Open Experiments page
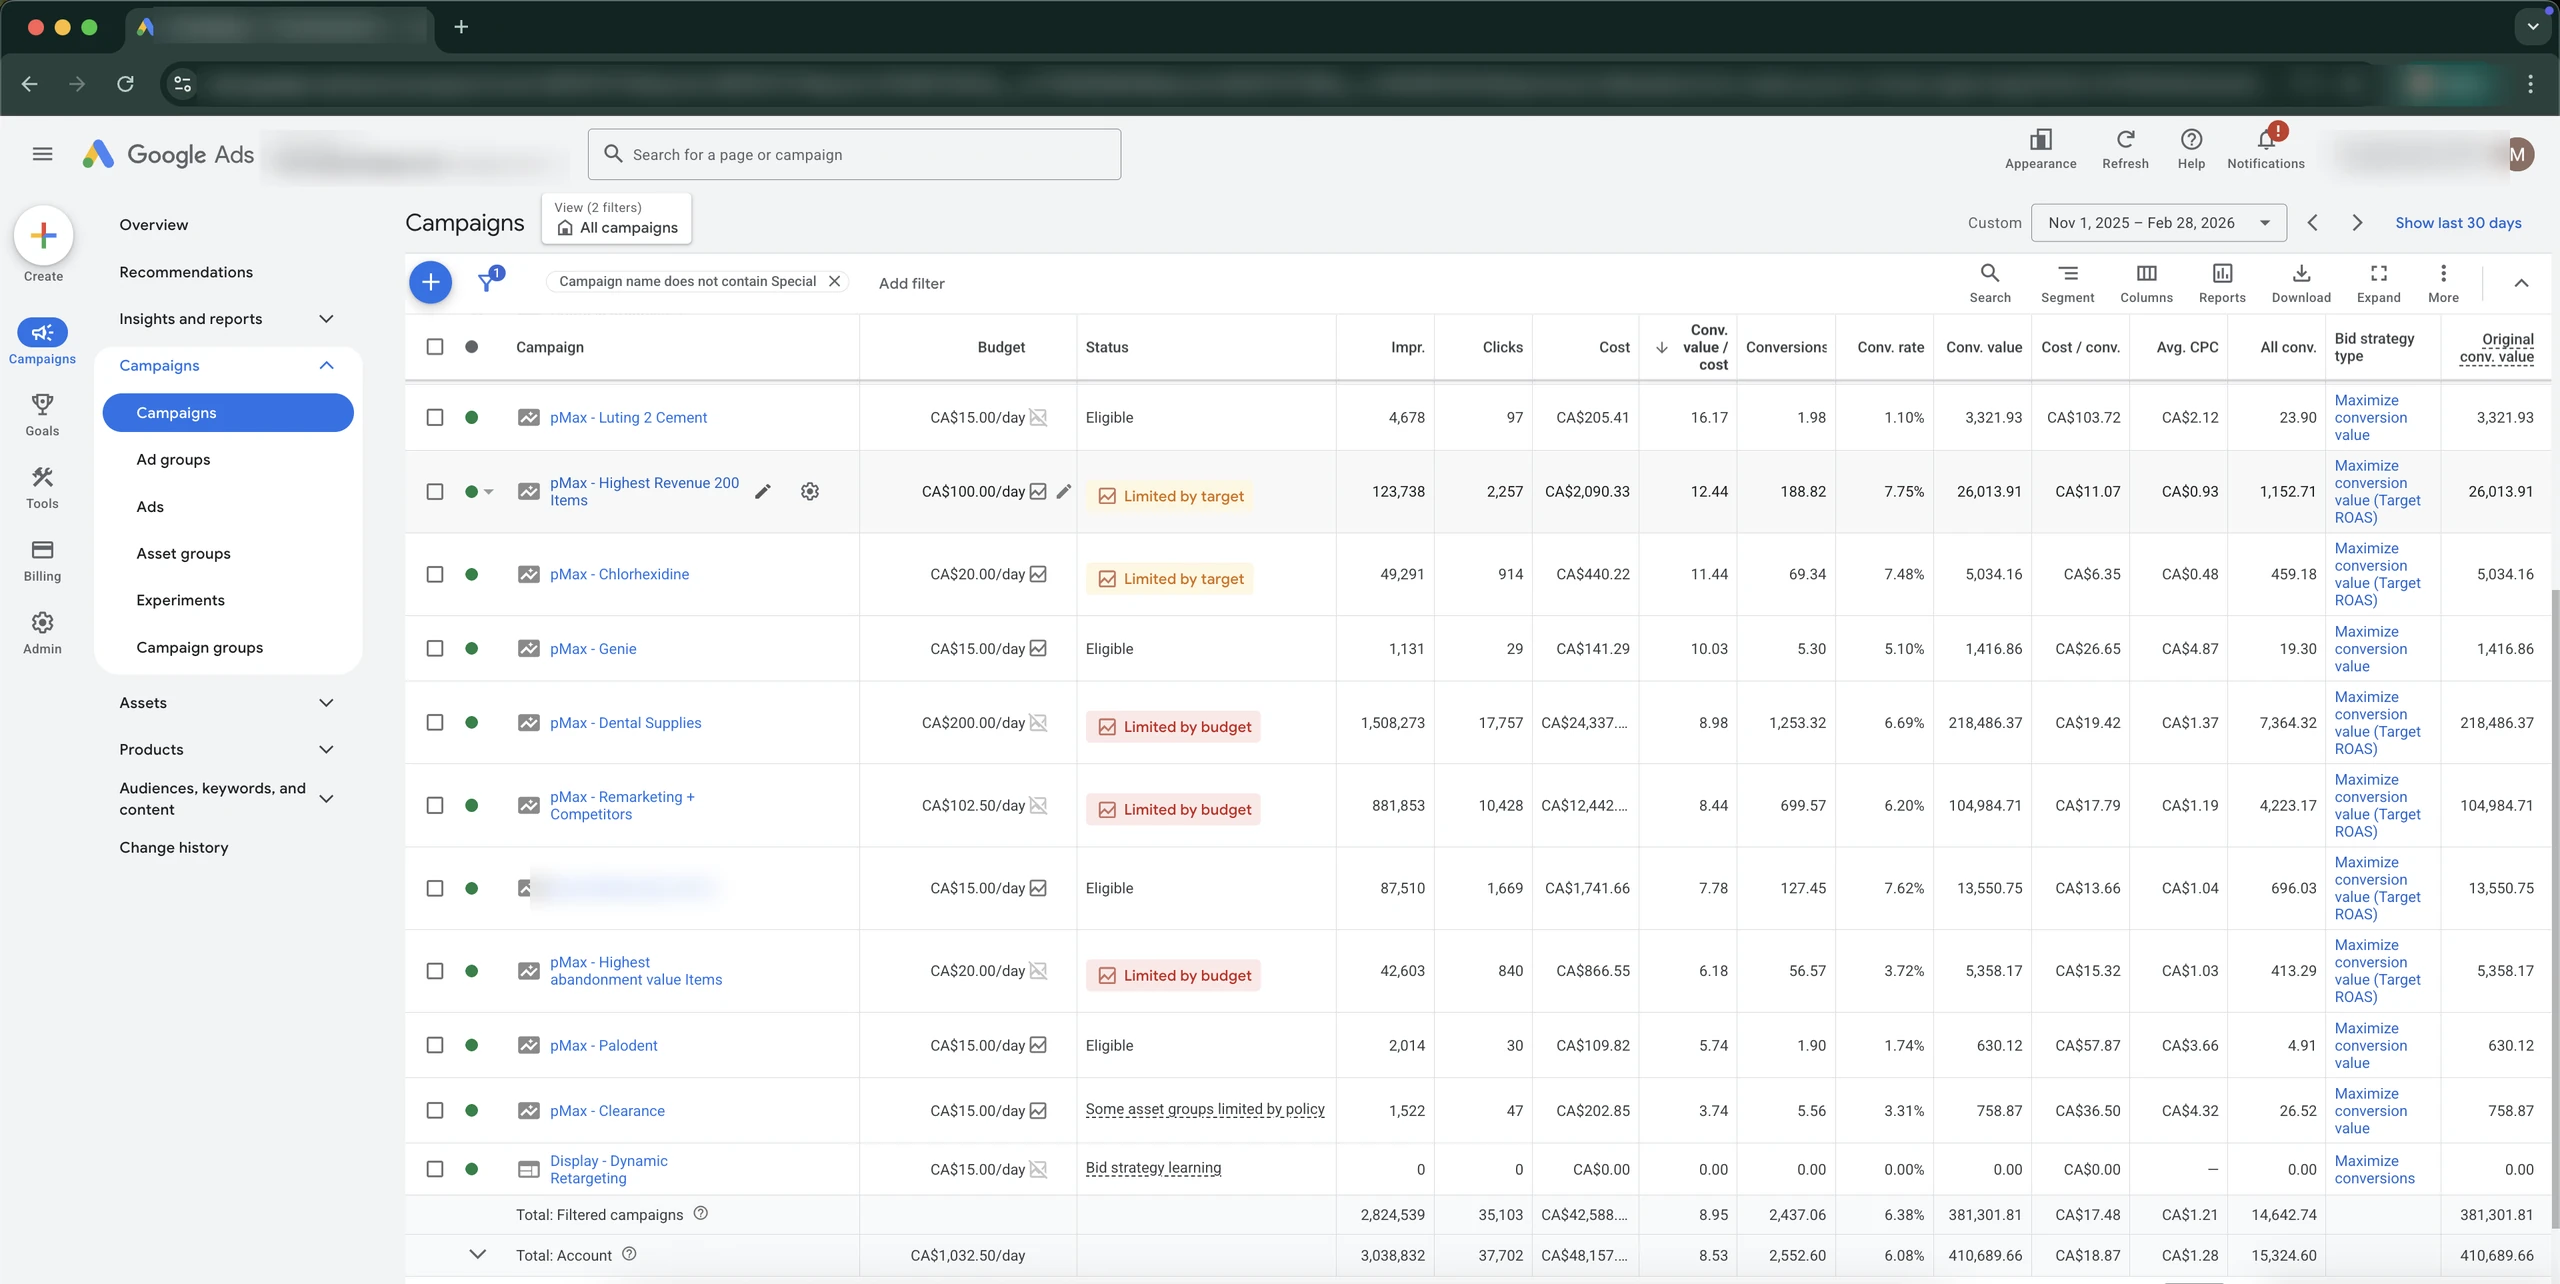 coord(181,600)
